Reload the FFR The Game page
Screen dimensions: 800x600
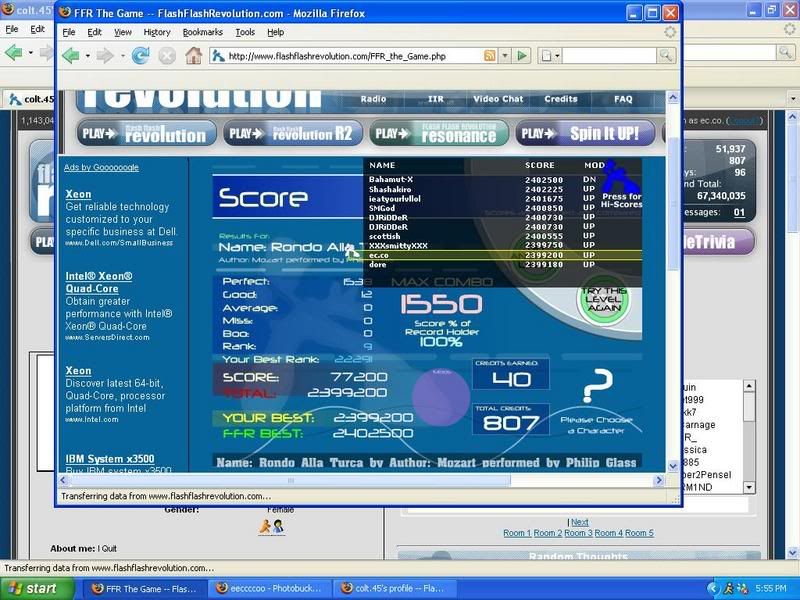pos(140,56)
